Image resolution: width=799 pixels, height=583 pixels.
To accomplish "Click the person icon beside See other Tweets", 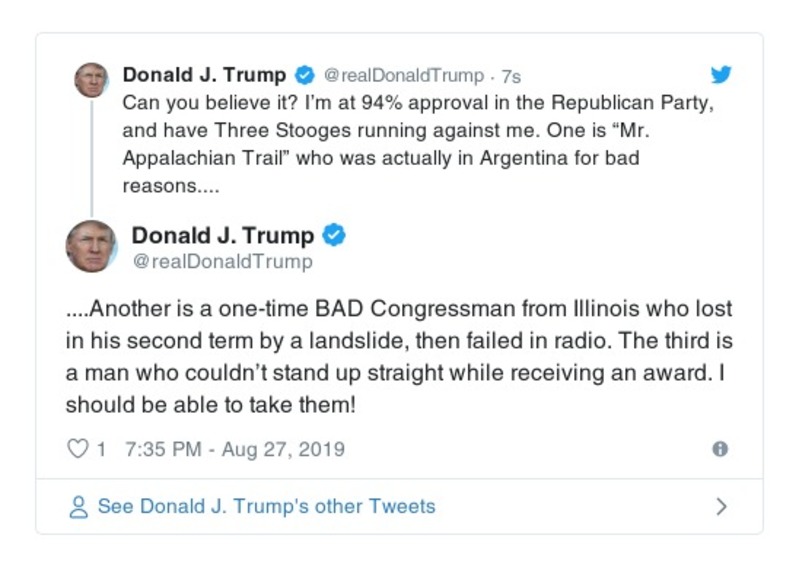I will 77,507.
